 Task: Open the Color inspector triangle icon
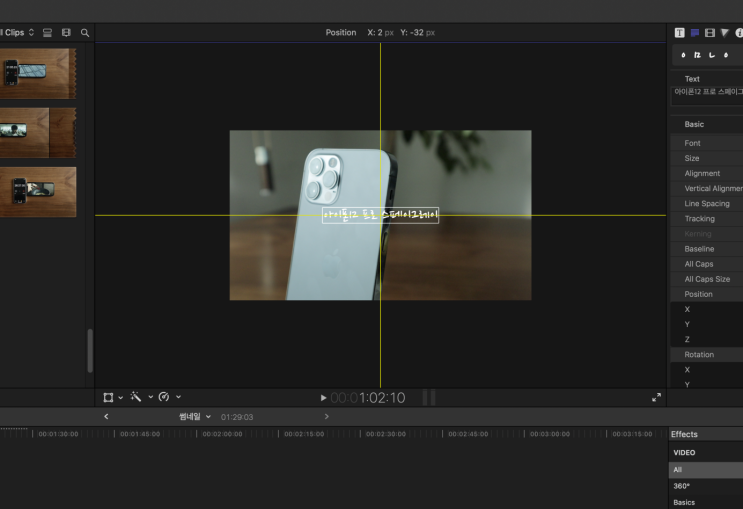(725, 33)
